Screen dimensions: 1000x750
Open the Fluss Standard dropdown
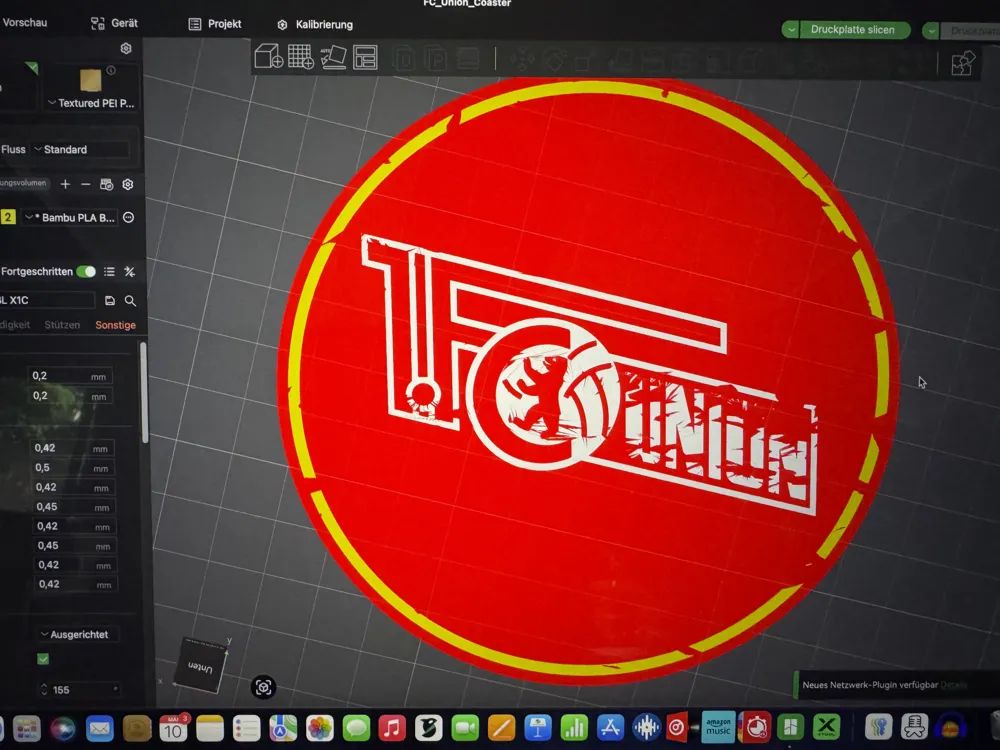click(80, 149)
